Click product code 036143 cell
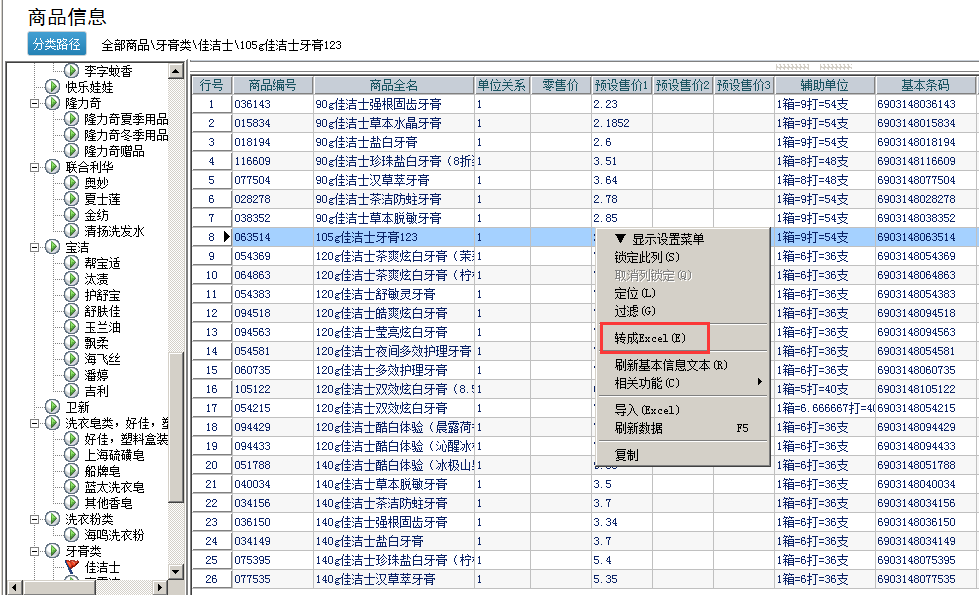Image resolution: width=979 pixels, height=595 pixels. coord(272,104)
